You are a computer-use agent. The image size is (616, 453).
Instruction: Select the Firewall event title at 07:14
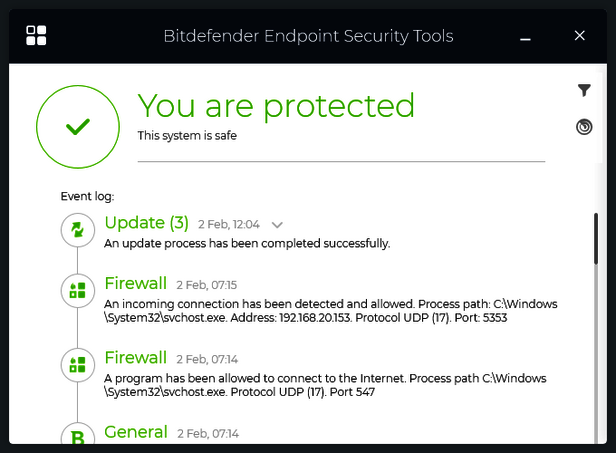point(136,358)
